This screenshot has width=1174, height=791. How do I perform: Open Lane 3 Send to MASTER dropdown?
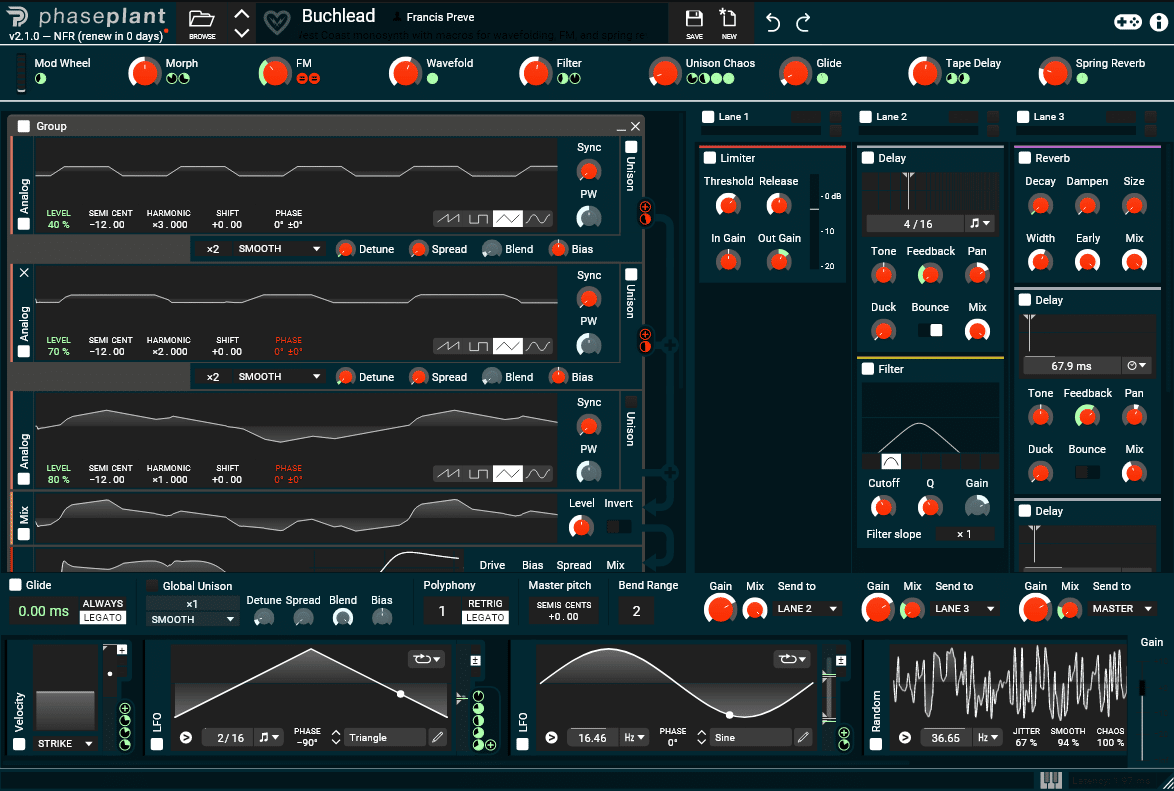pos(1122,609)
